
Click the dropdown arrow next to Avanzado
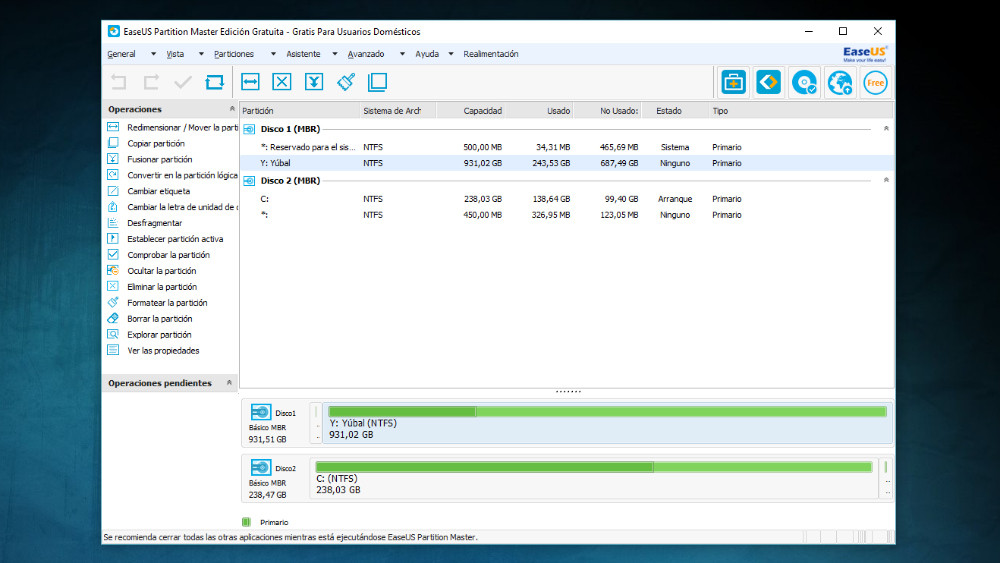point(402,54)
